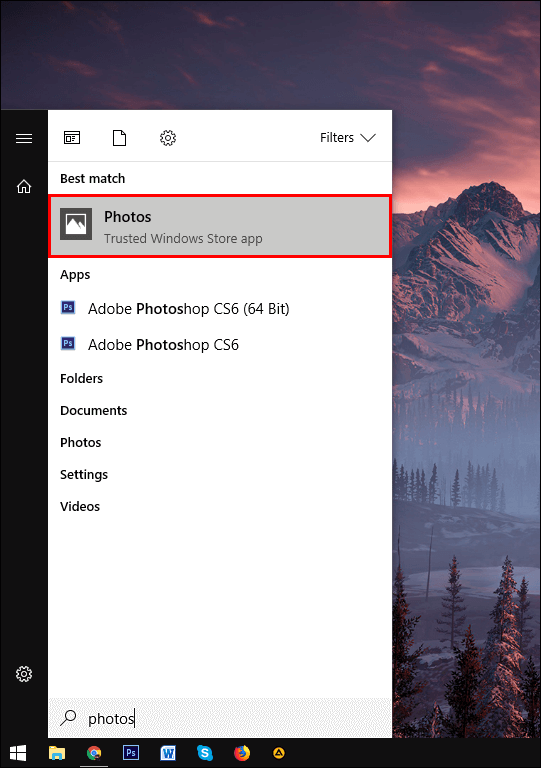This screenshot has height=768, width=541.
Task: Open the Windows Start button
Action: [x=18, y=753]
